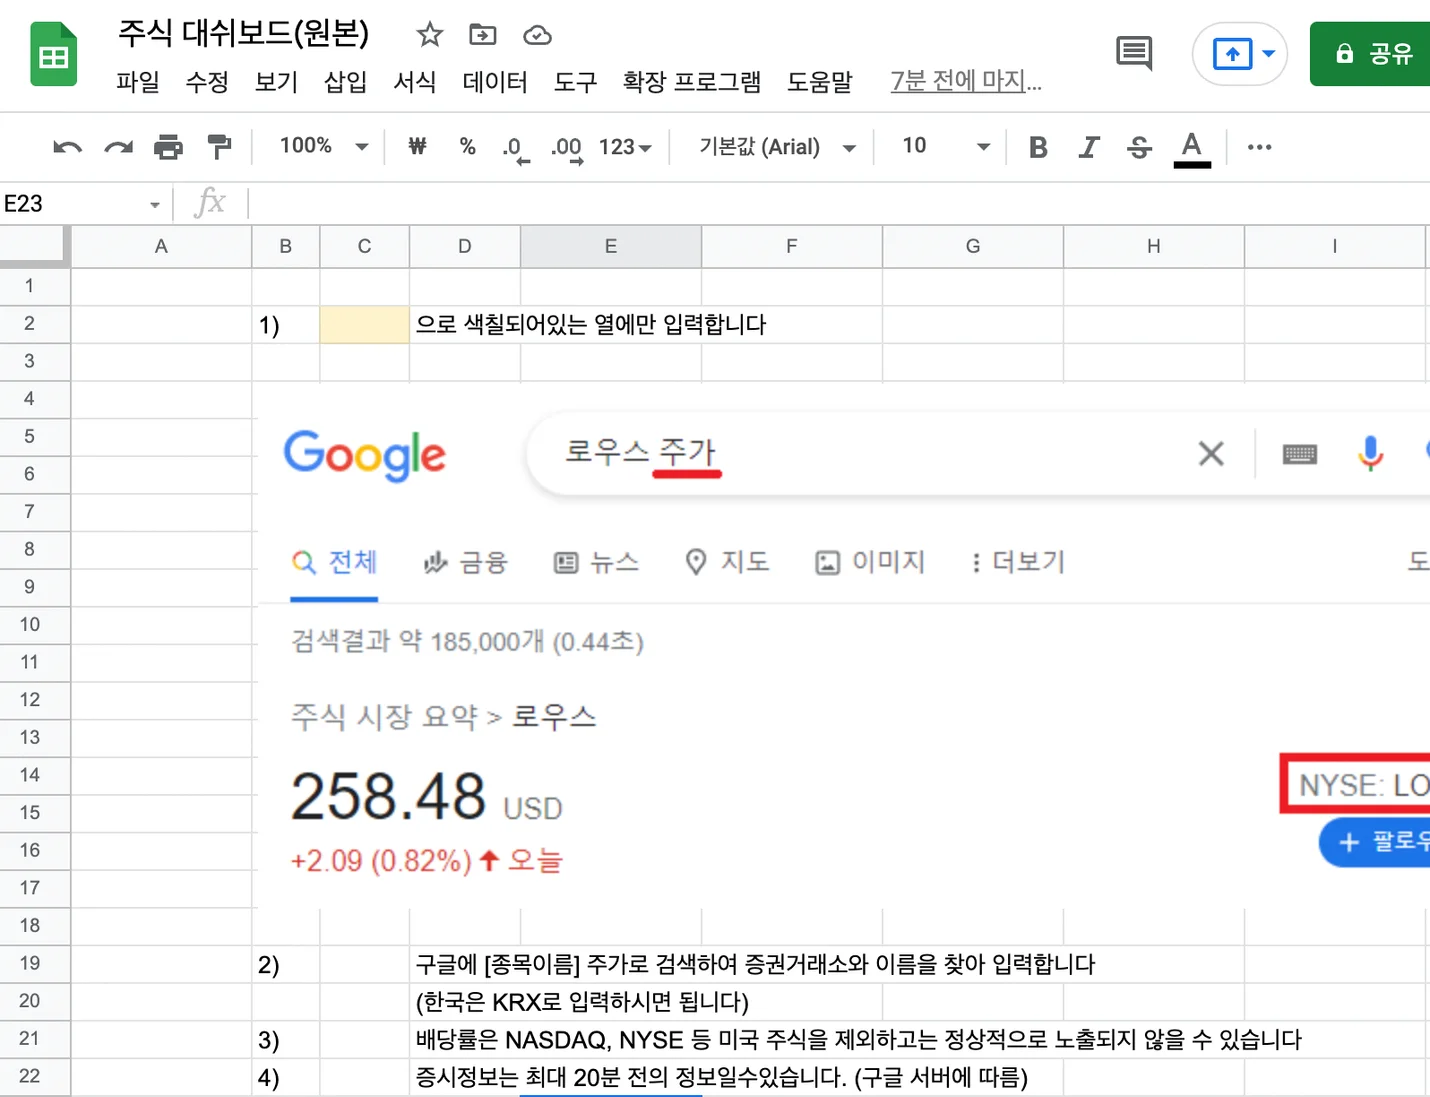
Task: Toggle italic formatting
Action: tap(1088, 147)
